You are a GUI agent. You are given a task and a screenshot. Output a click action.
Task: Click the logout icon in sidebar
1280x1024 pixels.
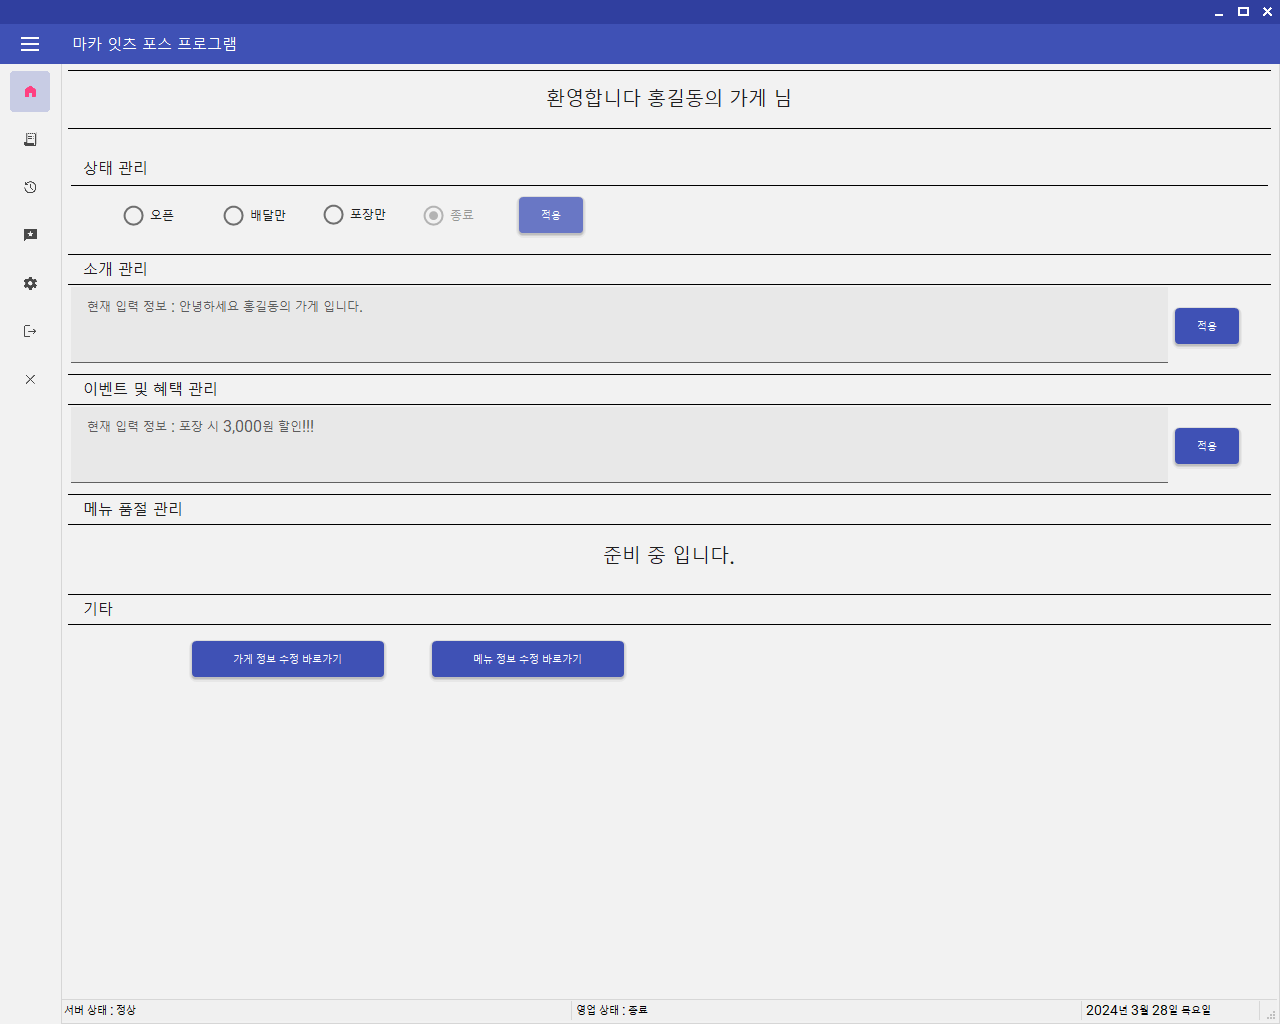point(30,331)
